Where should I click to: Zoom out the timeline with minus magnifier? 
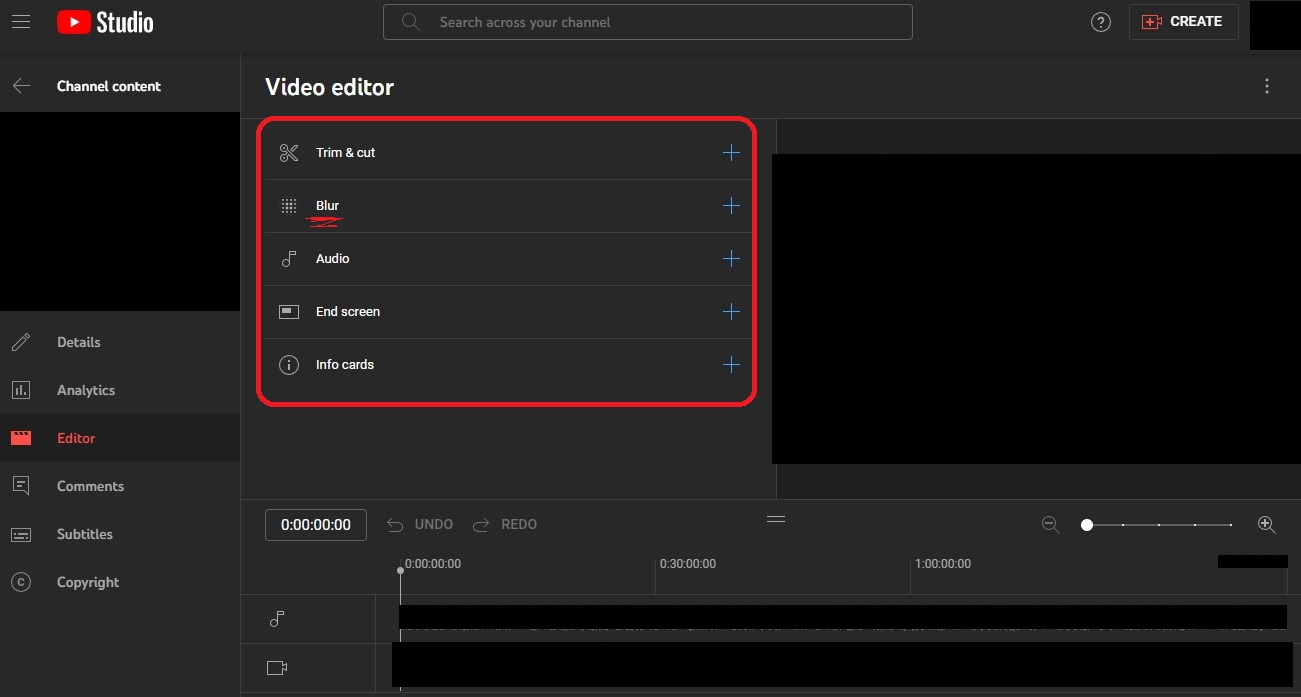tap(1050, 524)
